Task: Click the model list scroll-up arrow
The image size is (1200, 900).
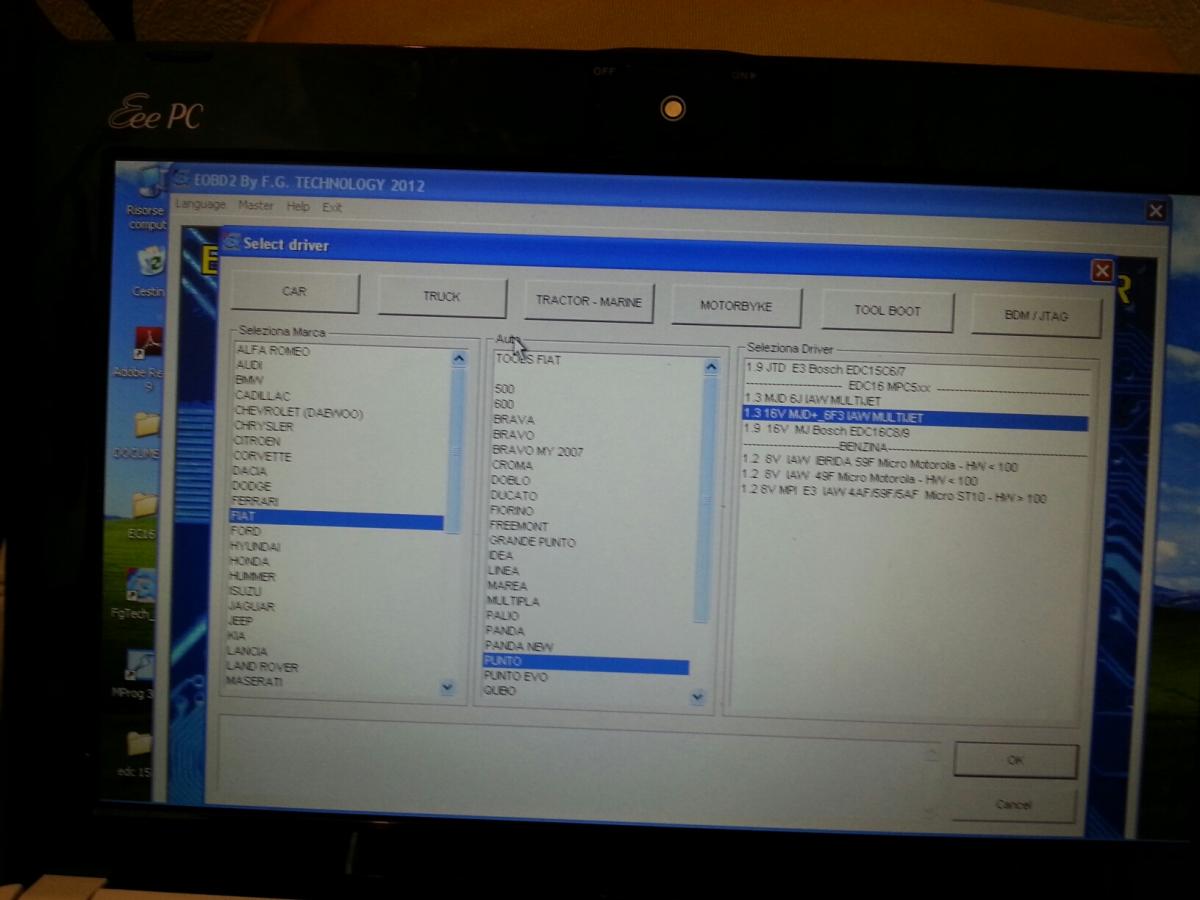Action: coord(711,367)
